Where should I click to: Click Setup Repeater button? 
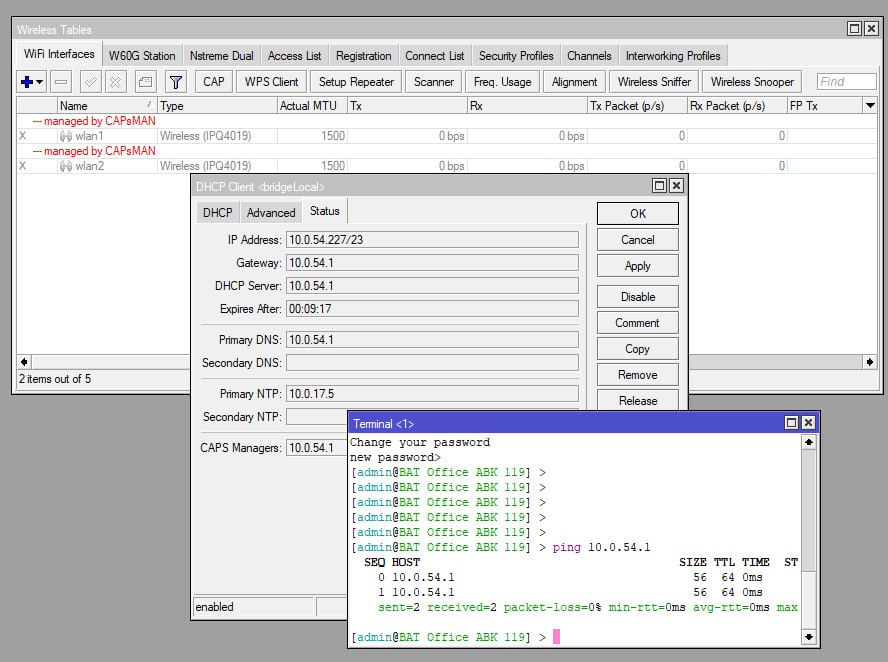[x=356, y=82]
